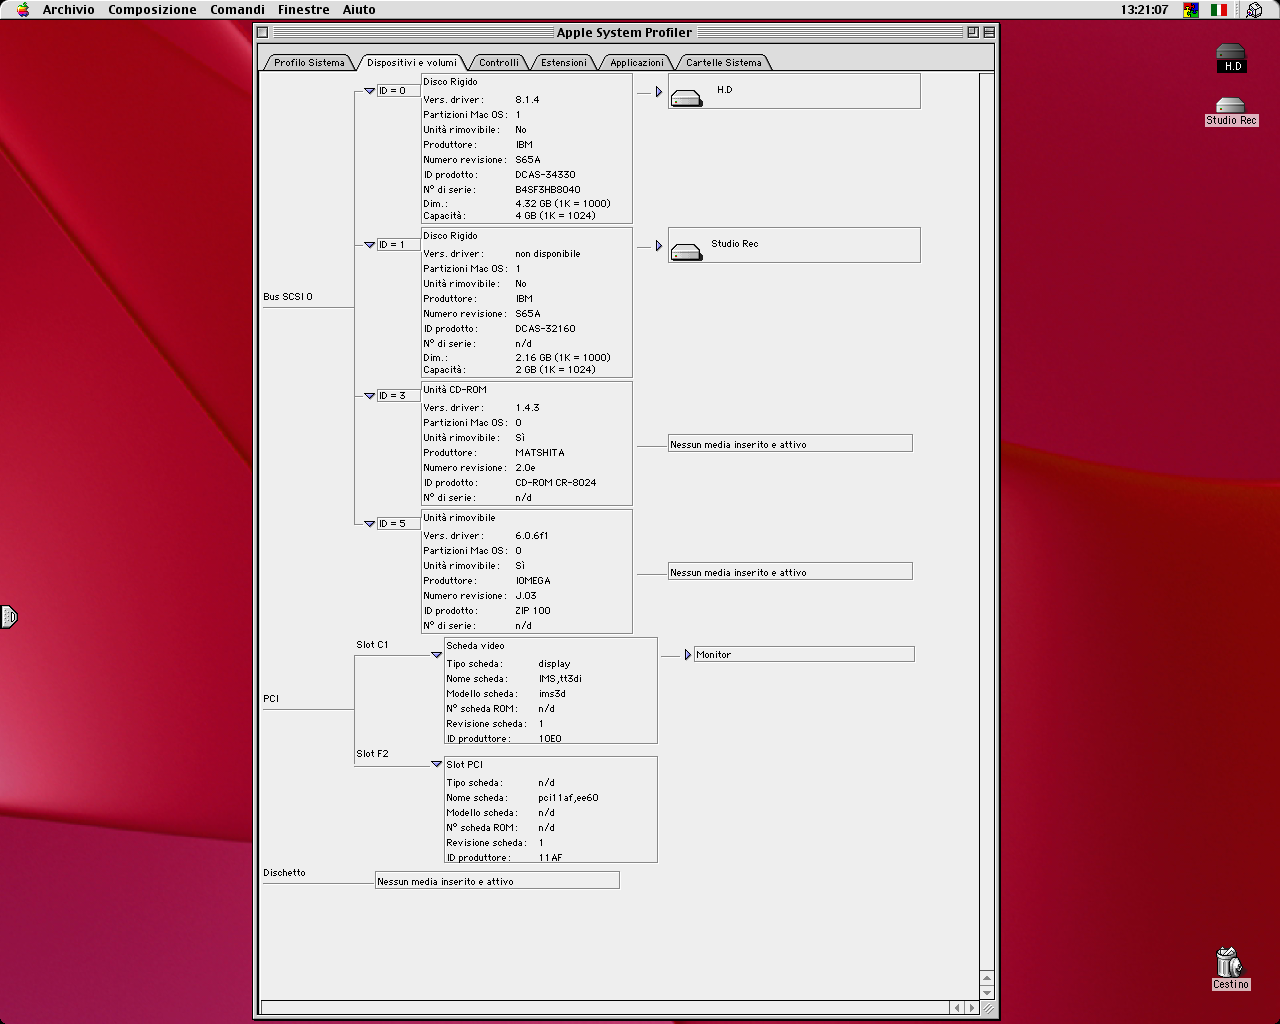Image resolution: width=1280 pixels, height=1024 pixels.
Task: Switch to the Applicazioni tab
Action: point(637,62)
